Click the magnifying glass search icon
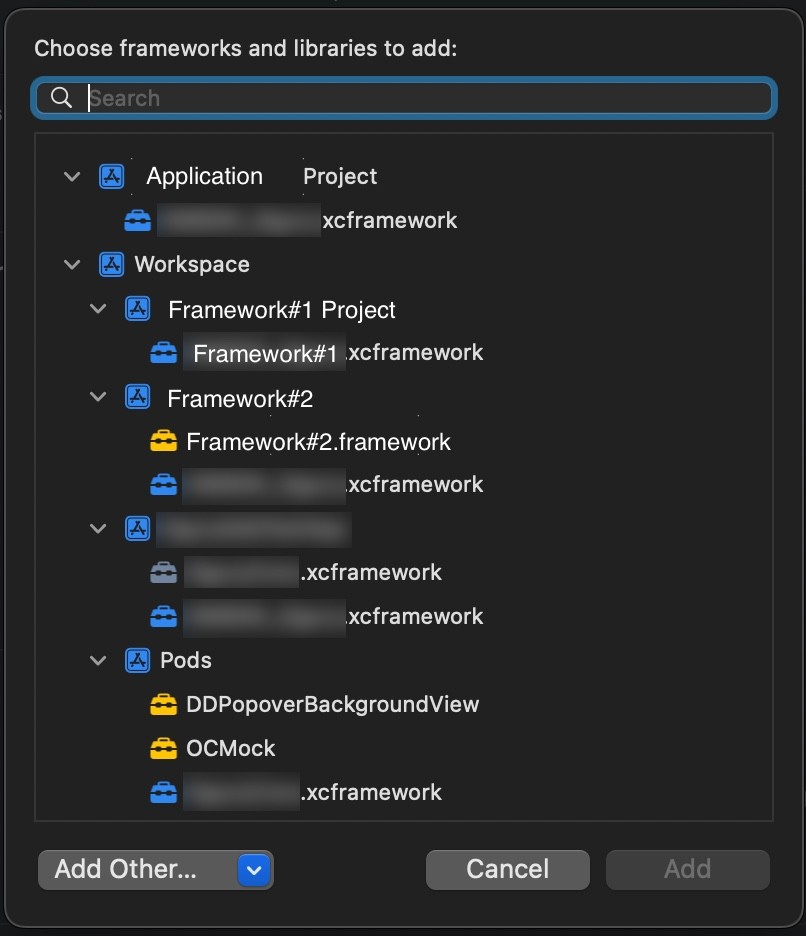This screenshot has height=936, width=806. (61, 97)
